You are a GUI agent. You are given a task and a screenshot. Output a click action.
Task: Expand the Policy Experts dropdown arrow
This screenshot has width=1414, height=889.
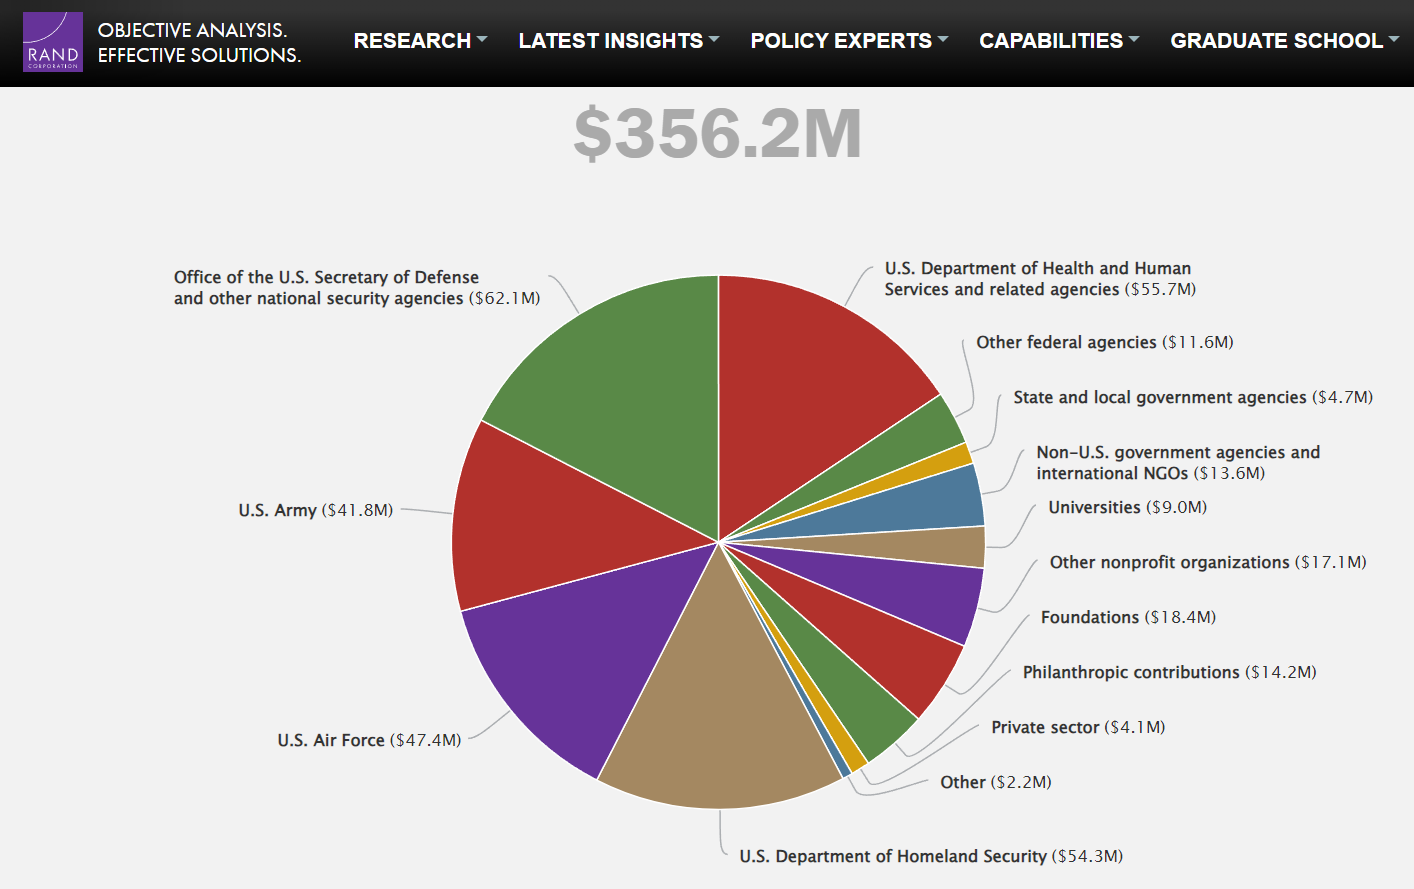[x=943, y=40]
